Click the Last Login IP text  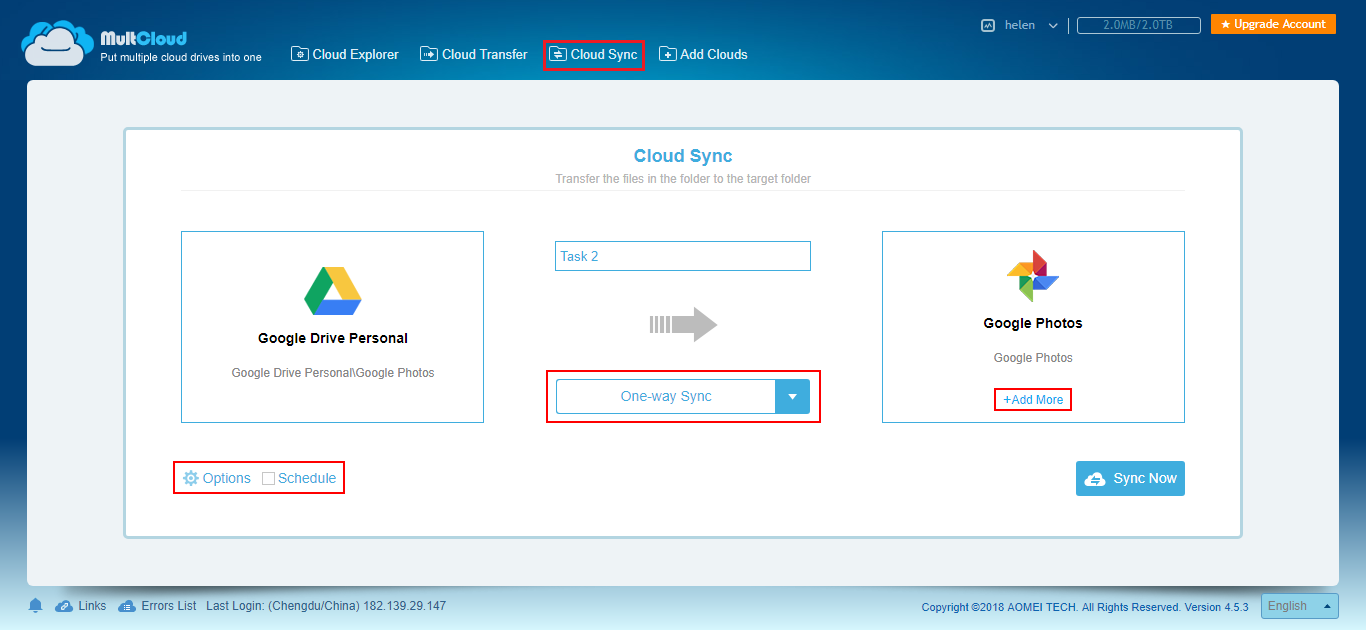326,605
